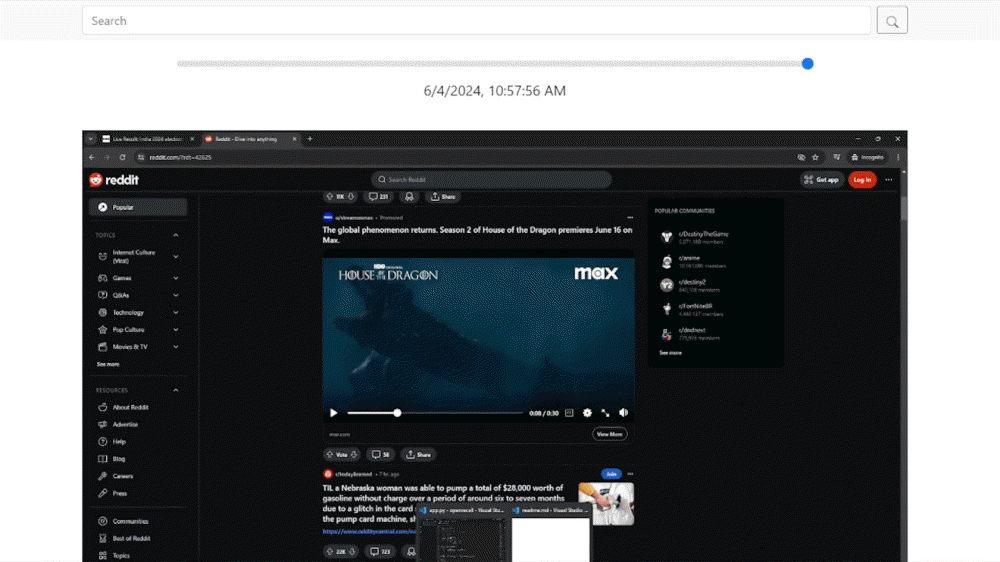The width and height of the screenshot is (1000, 562).
Task: Collapse the RESOURCES section in the sidebar
Action: tap(176, 390)
